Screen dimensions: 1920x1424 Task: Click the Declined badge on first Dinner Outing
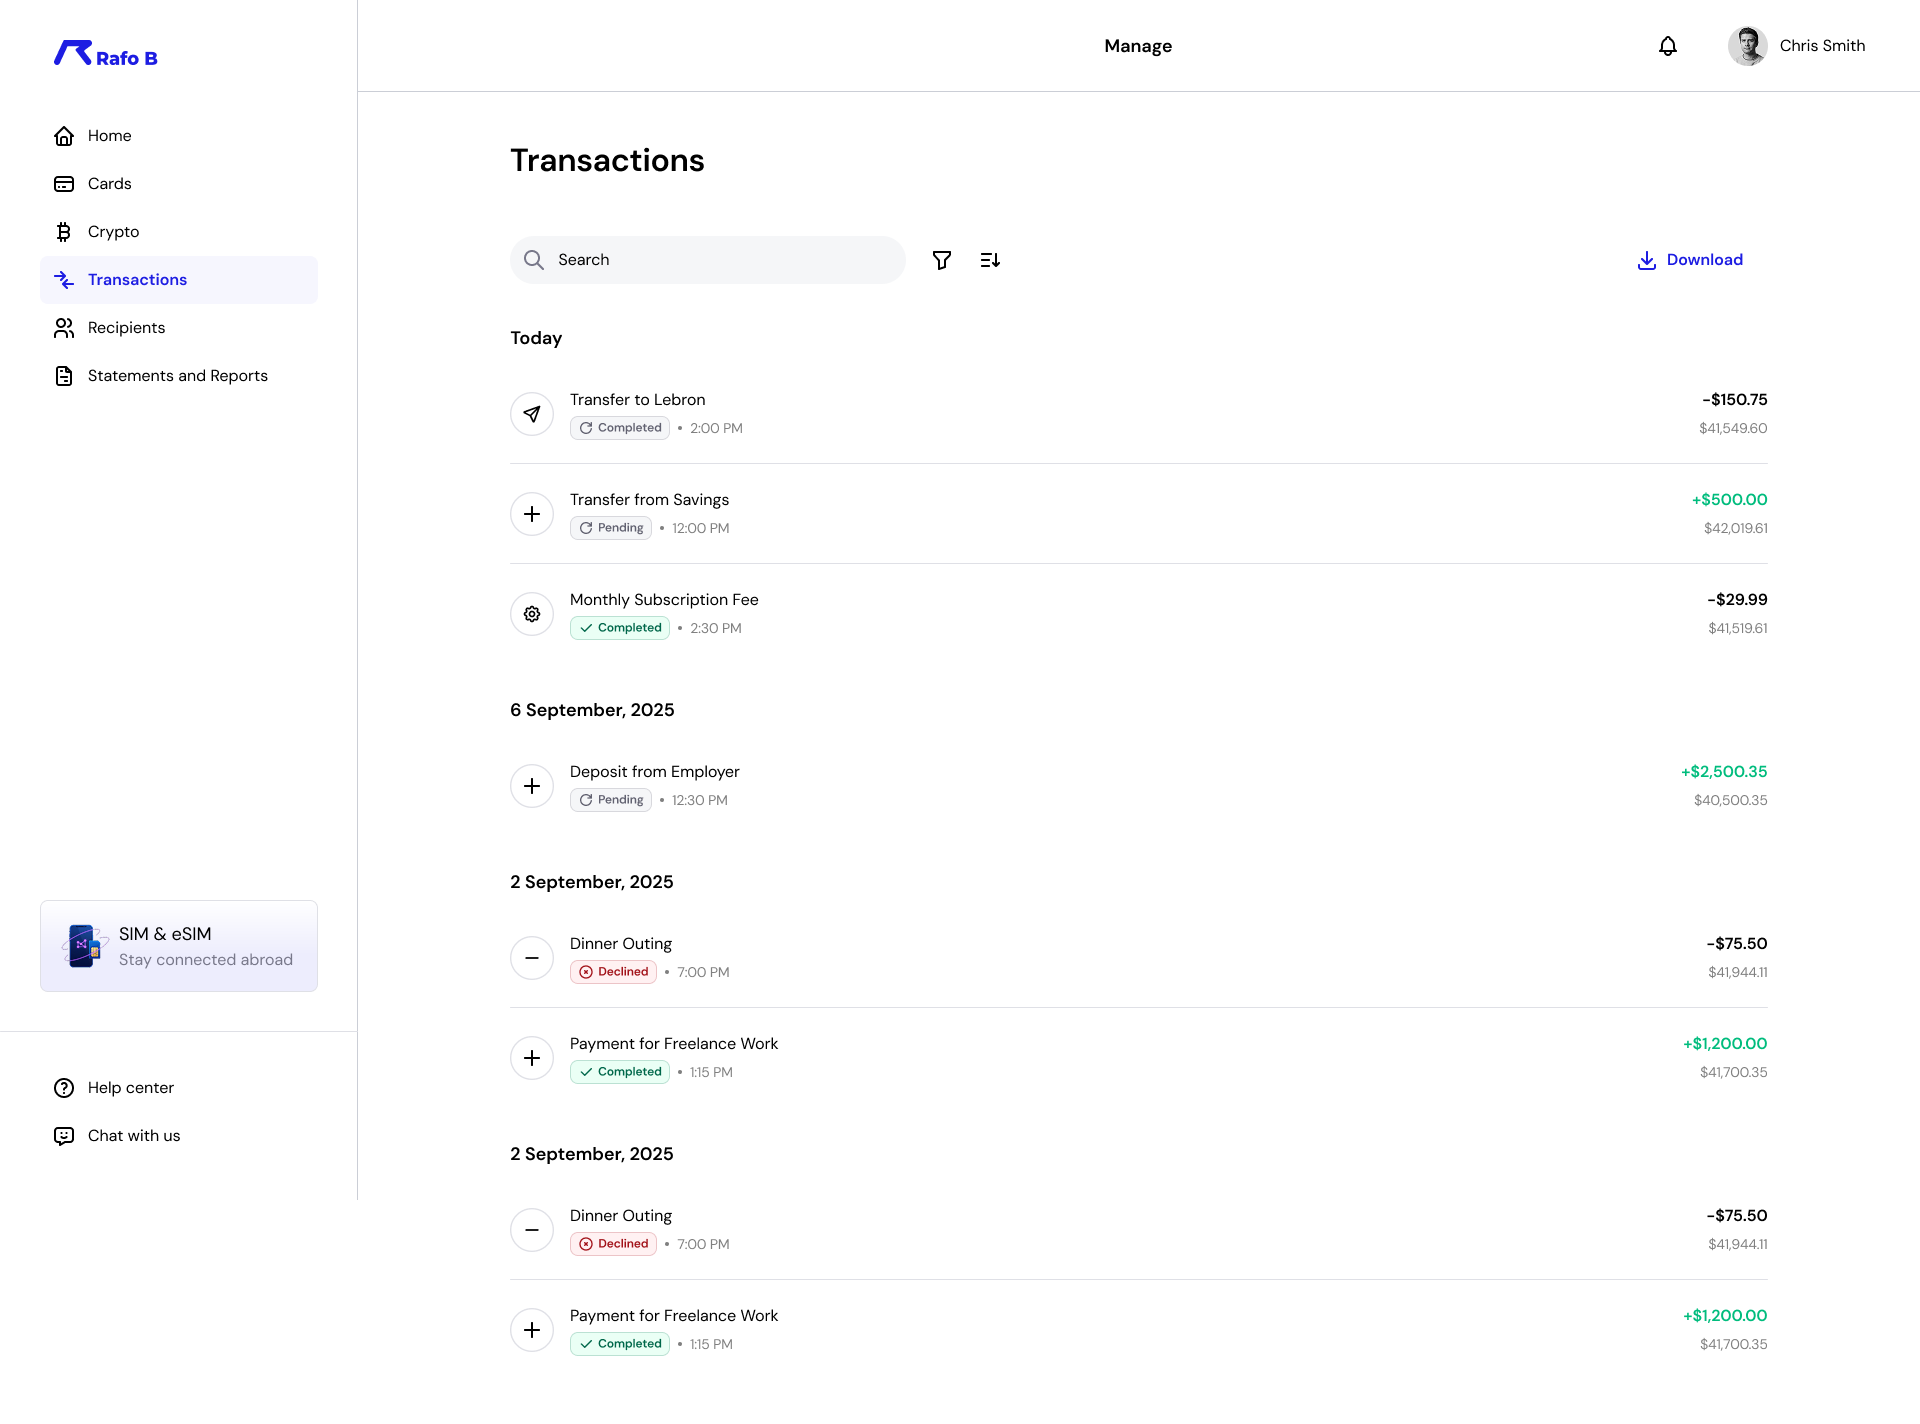tap(613, 972)
